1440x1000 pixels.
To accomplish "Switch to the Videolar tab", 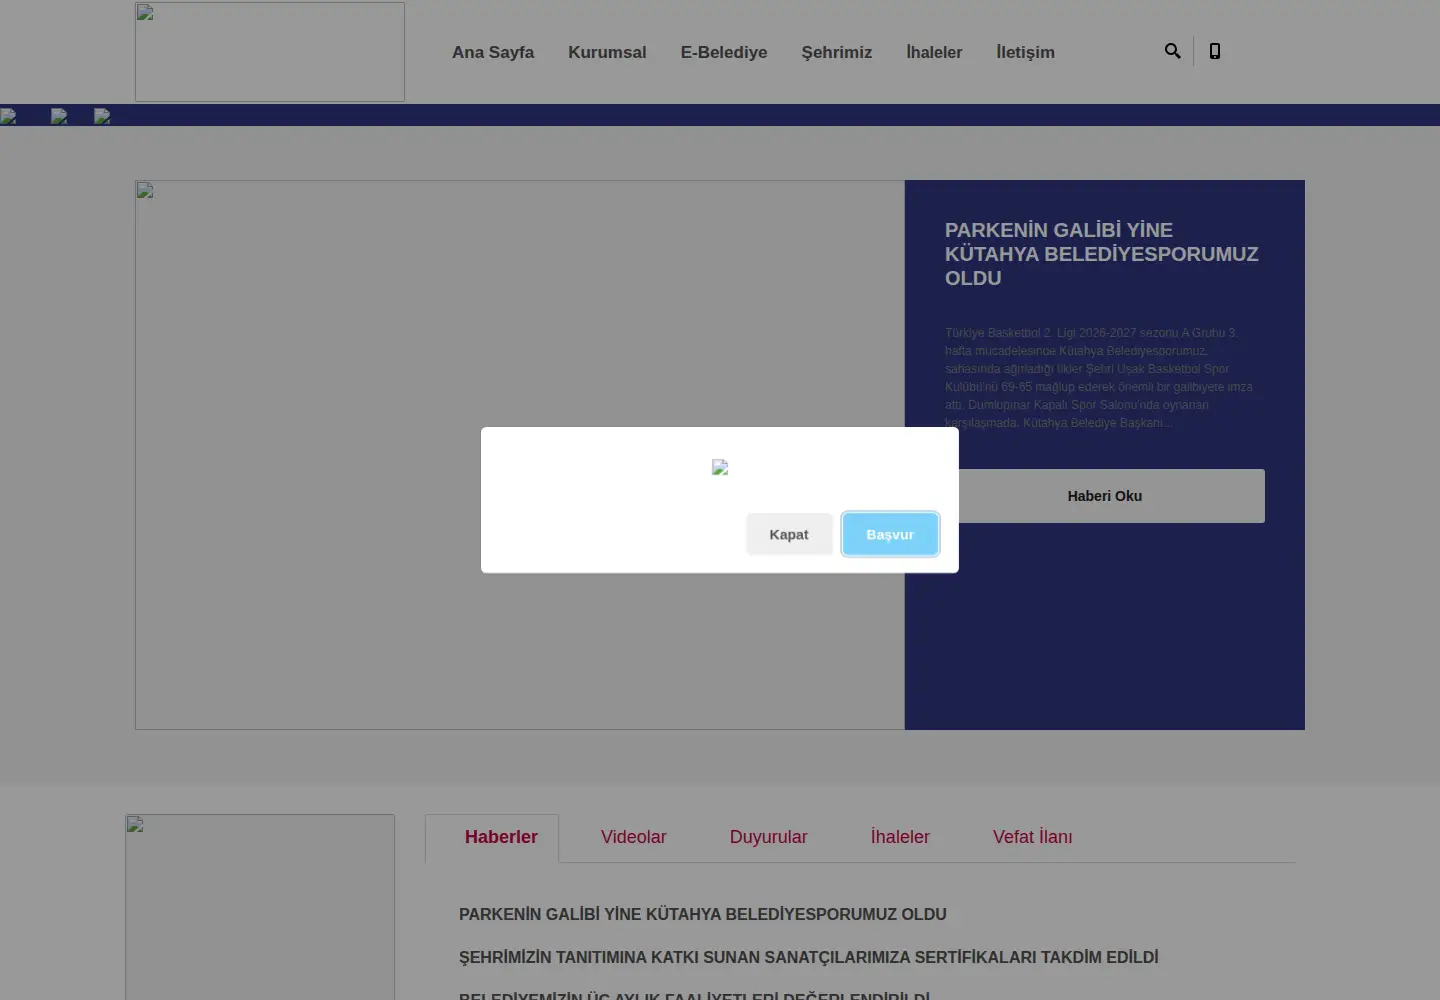I will click(633, 837).
